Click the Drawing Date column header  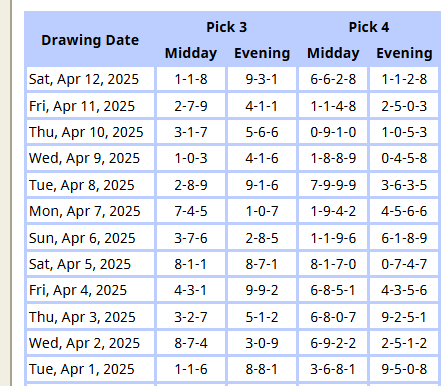click(x=90, y=40)
